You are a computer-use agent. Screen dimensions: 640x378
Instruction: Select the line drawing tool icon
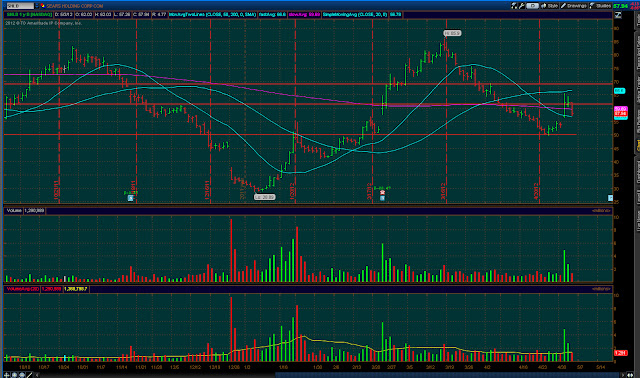[29, 375]
